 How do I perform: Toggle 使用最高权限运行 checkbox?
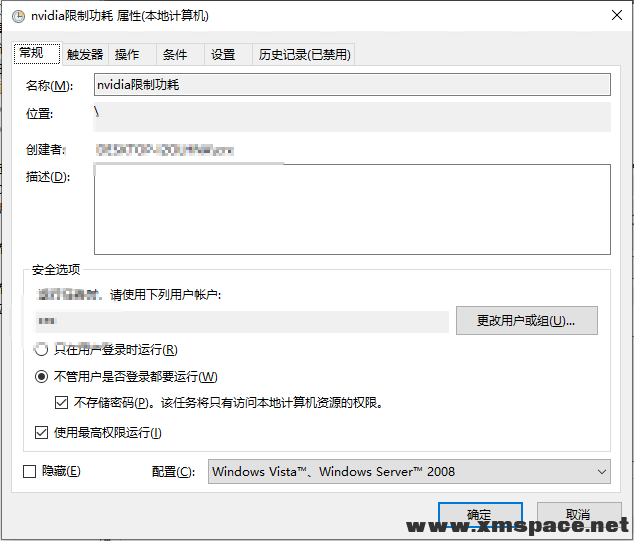[x=41, y=433]
